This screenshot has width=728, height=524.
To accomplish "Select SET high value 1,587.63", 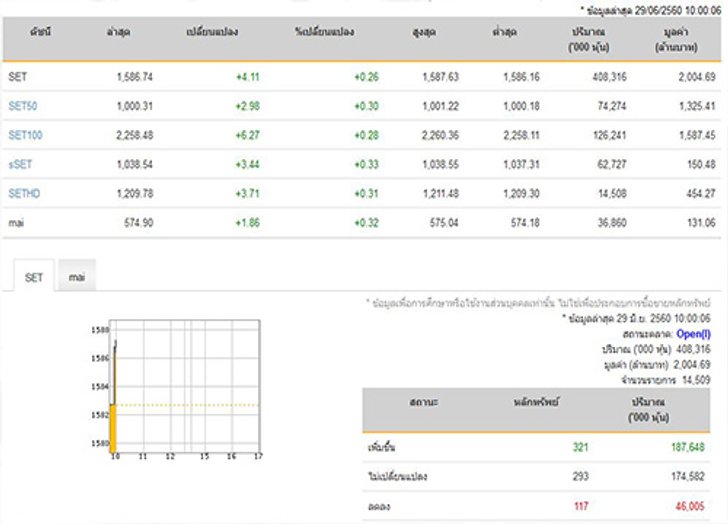I will click(440, 77).
